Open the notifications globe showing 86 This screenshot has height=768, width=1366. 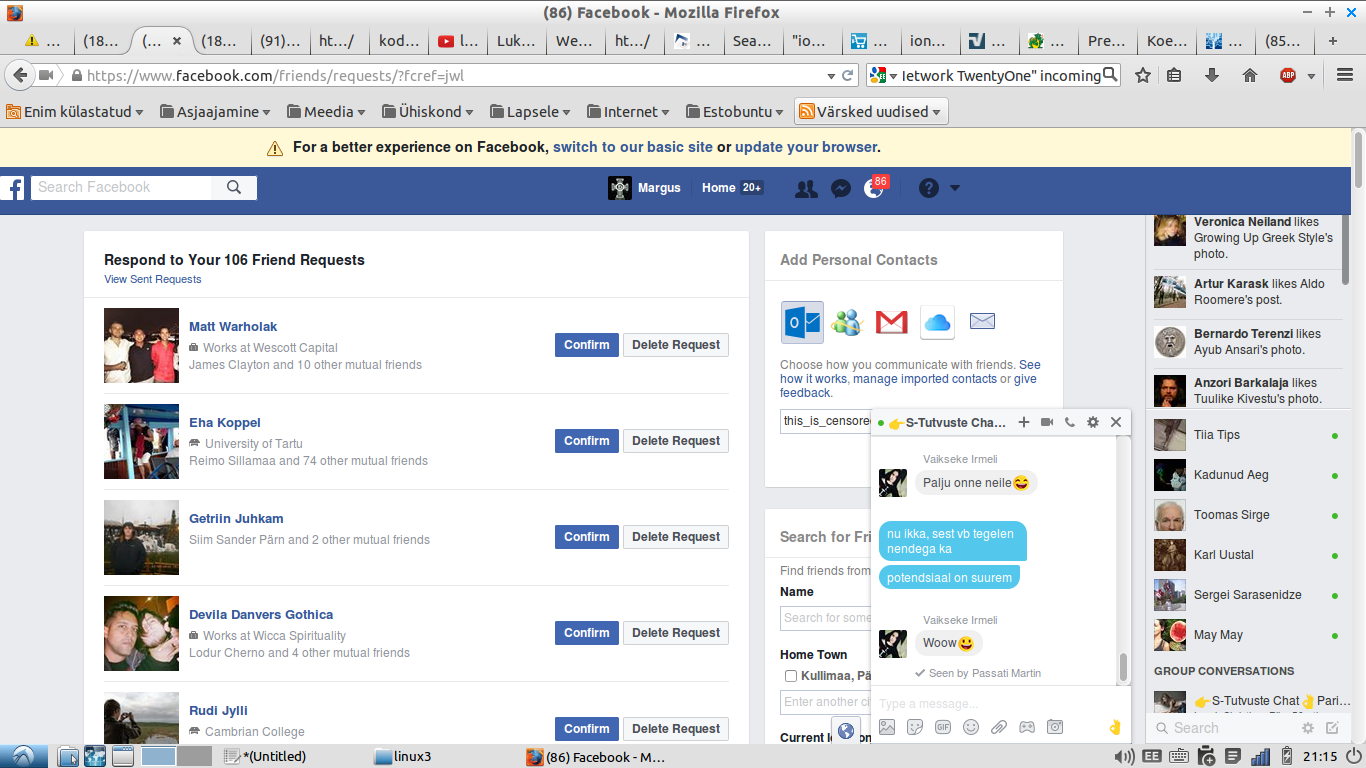coord(874,188)
